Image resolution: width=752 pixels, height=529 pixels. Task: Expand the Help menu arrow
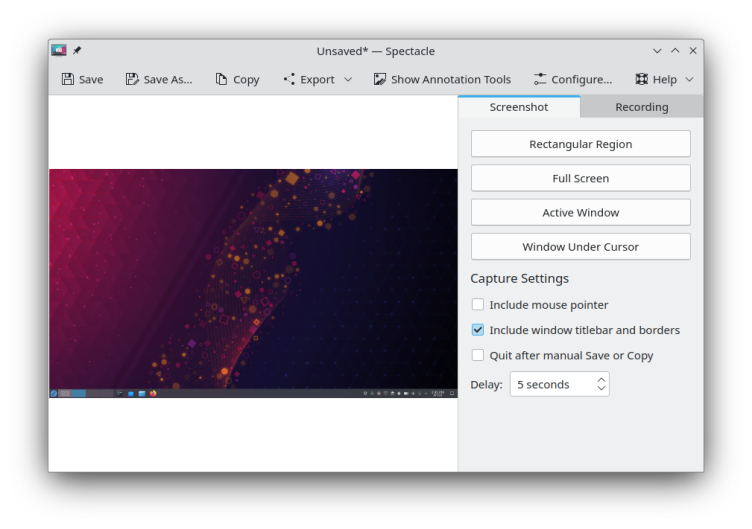coord(689,79)
